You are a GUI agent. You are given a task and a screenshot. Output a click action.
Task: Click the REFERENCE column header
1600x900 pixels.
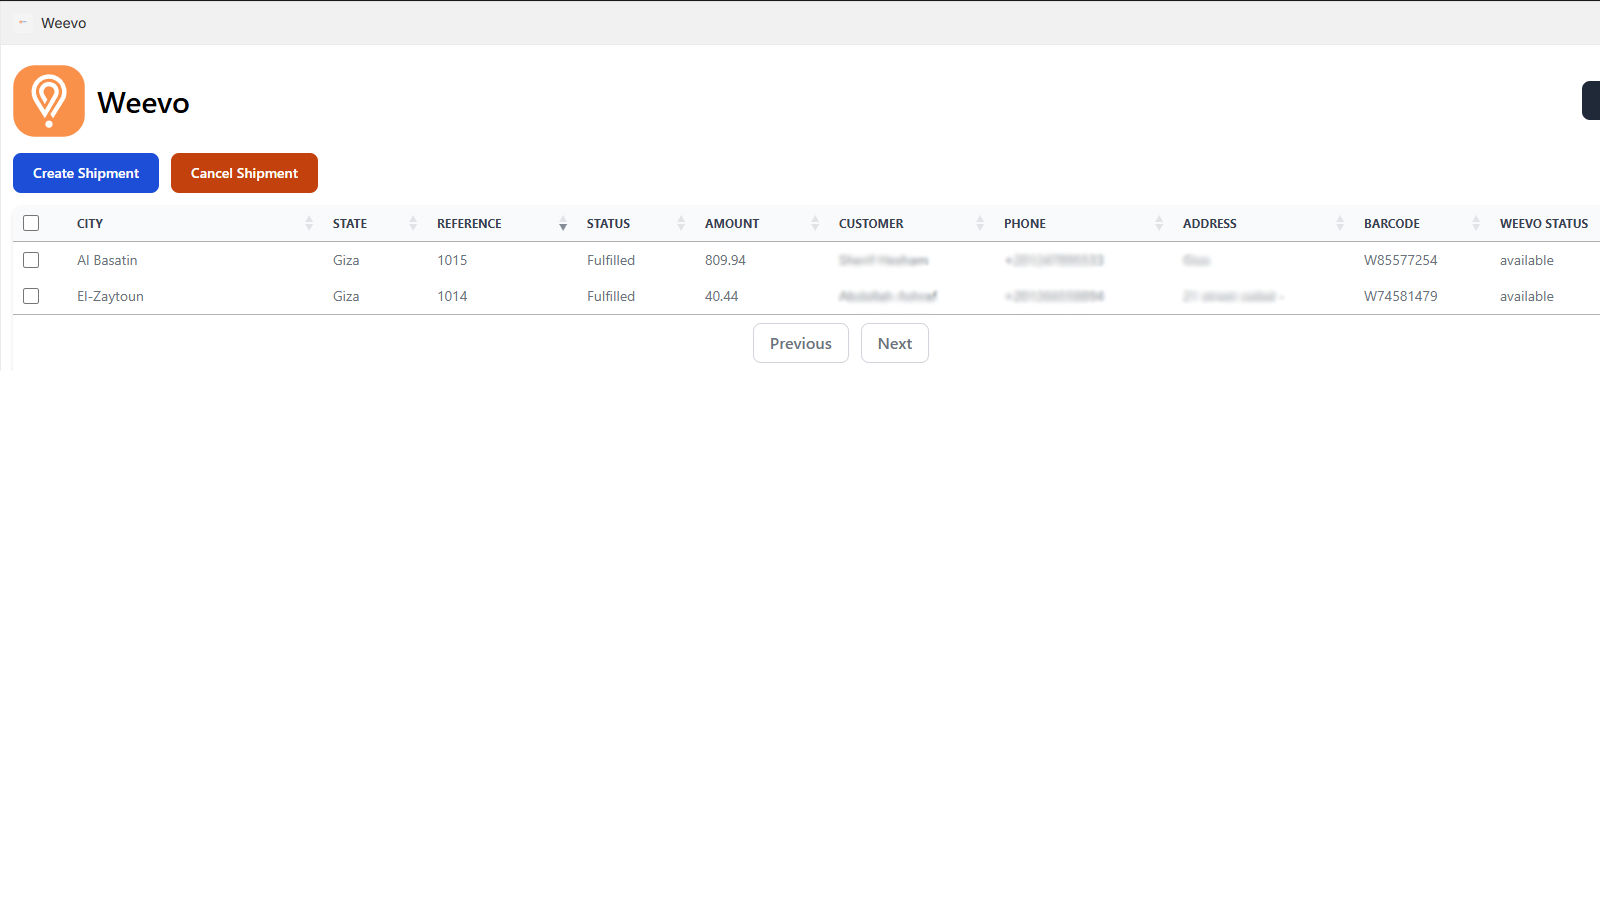[x=469, y=224]
